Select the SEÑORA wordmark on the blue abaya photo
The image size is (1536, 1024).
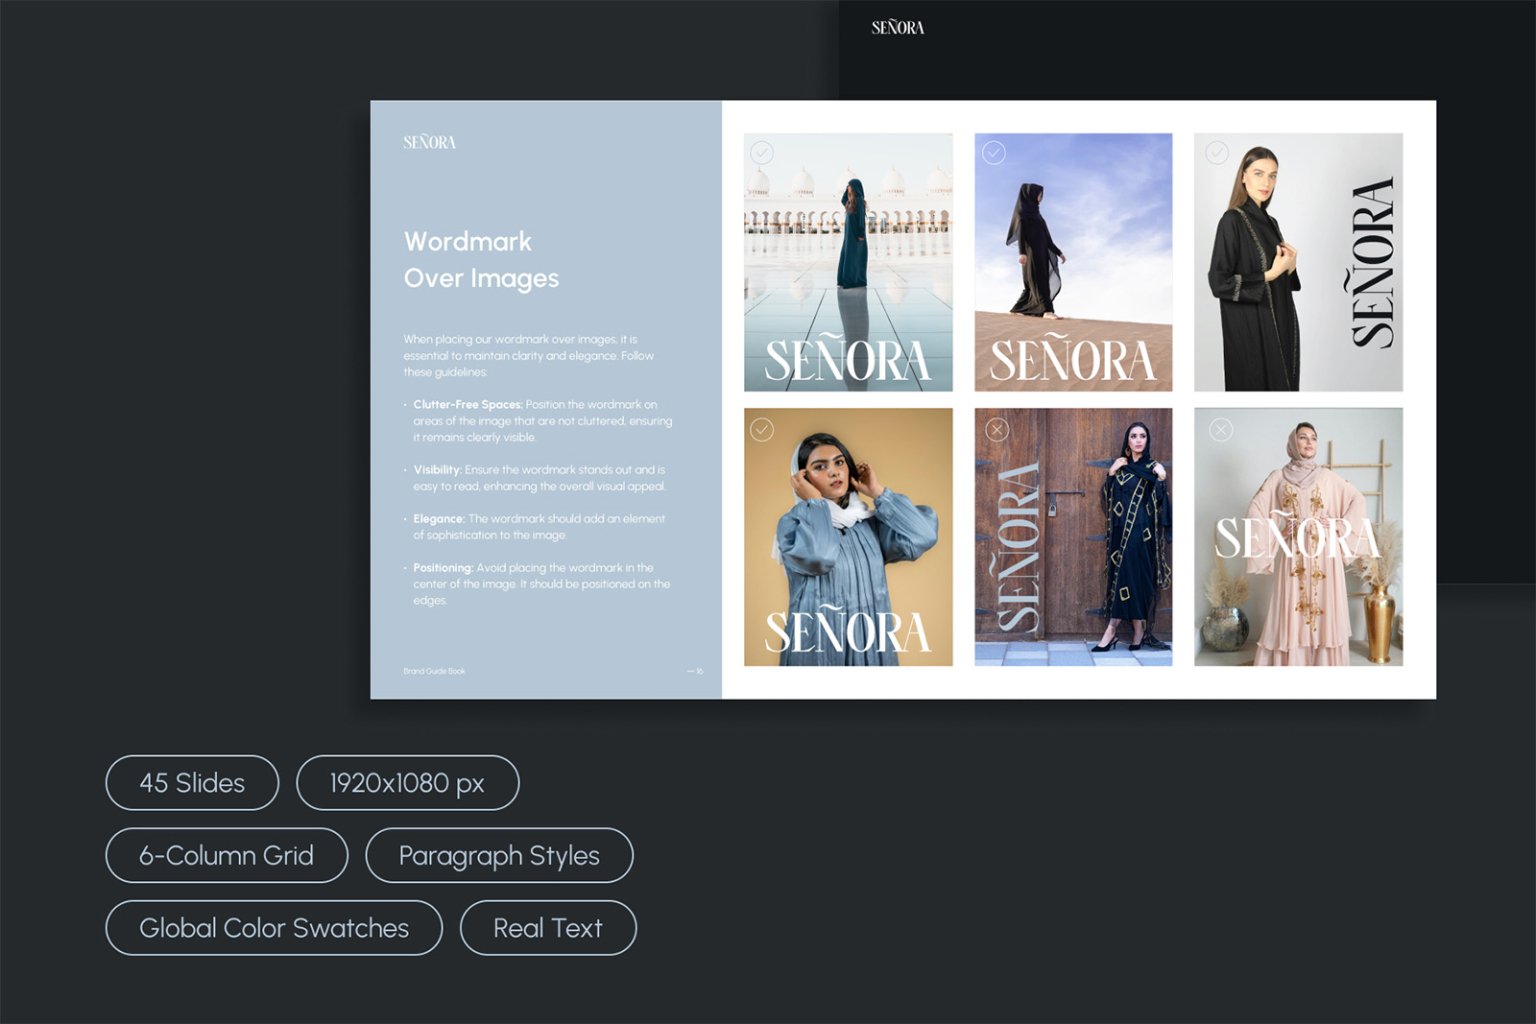click(847, 629)
